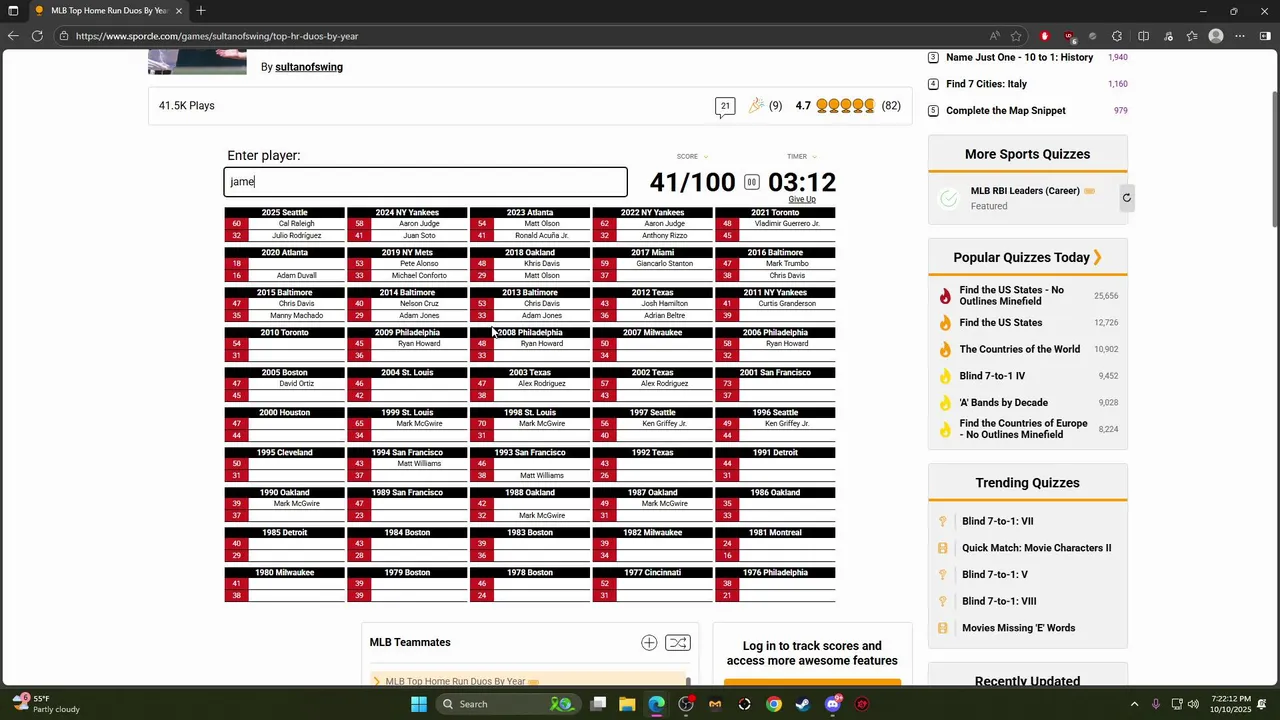
Task: Open Blind 7-to-1: VII trending quiz
Action: pyautogui.click(x=997, y=521)
